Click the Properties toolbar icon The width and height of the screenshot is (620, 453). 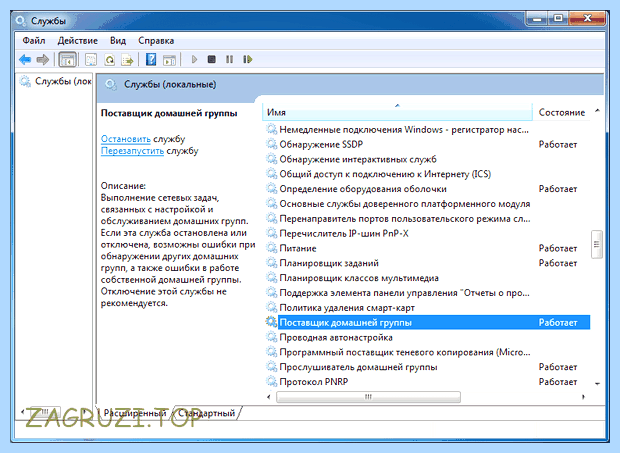click(x=91, y=60)
